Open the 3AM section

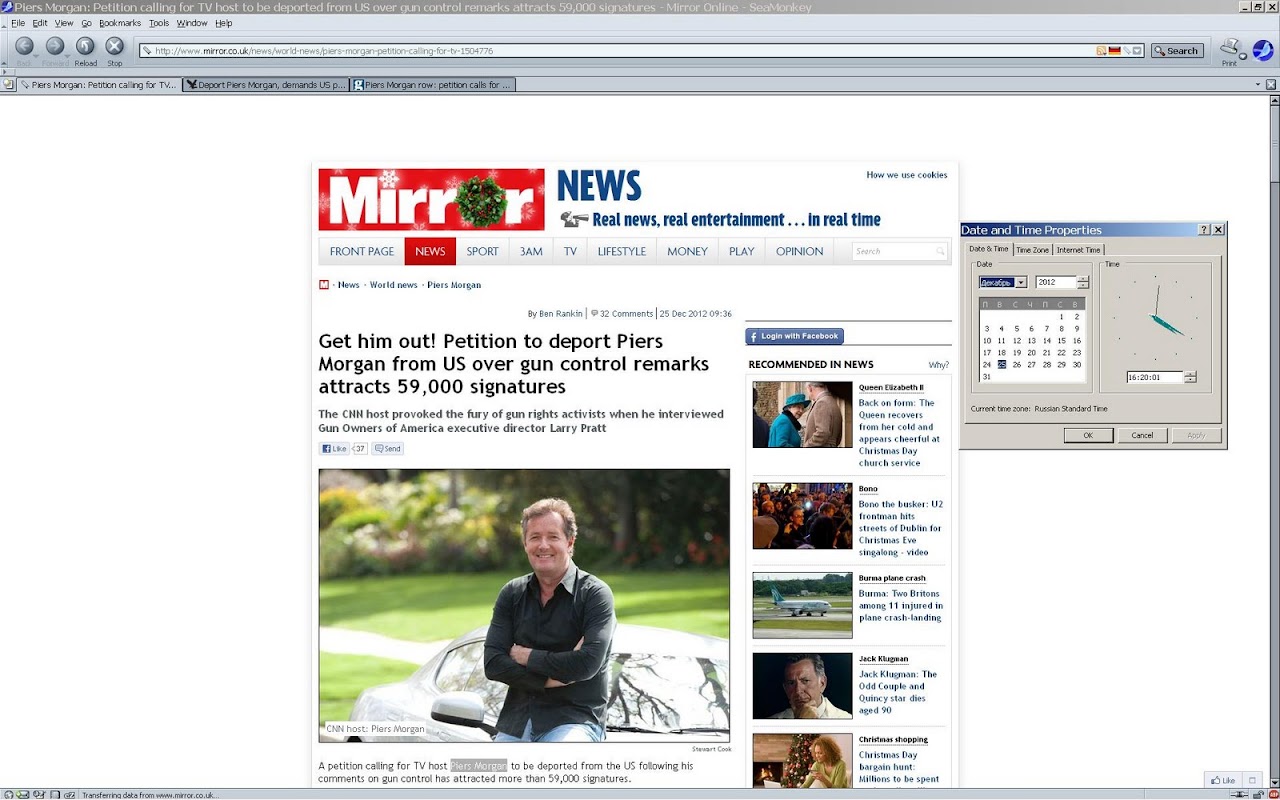tap(531, 251)
